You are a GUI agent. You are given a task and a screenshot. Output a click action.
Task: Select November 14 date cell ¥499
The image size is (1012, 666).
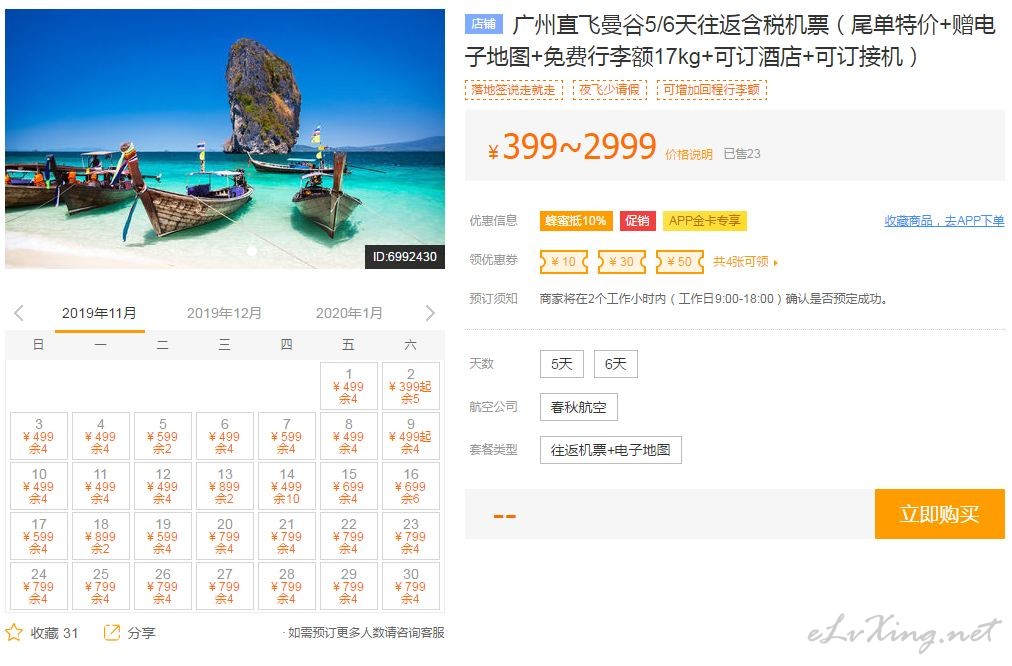pos(287,486)
